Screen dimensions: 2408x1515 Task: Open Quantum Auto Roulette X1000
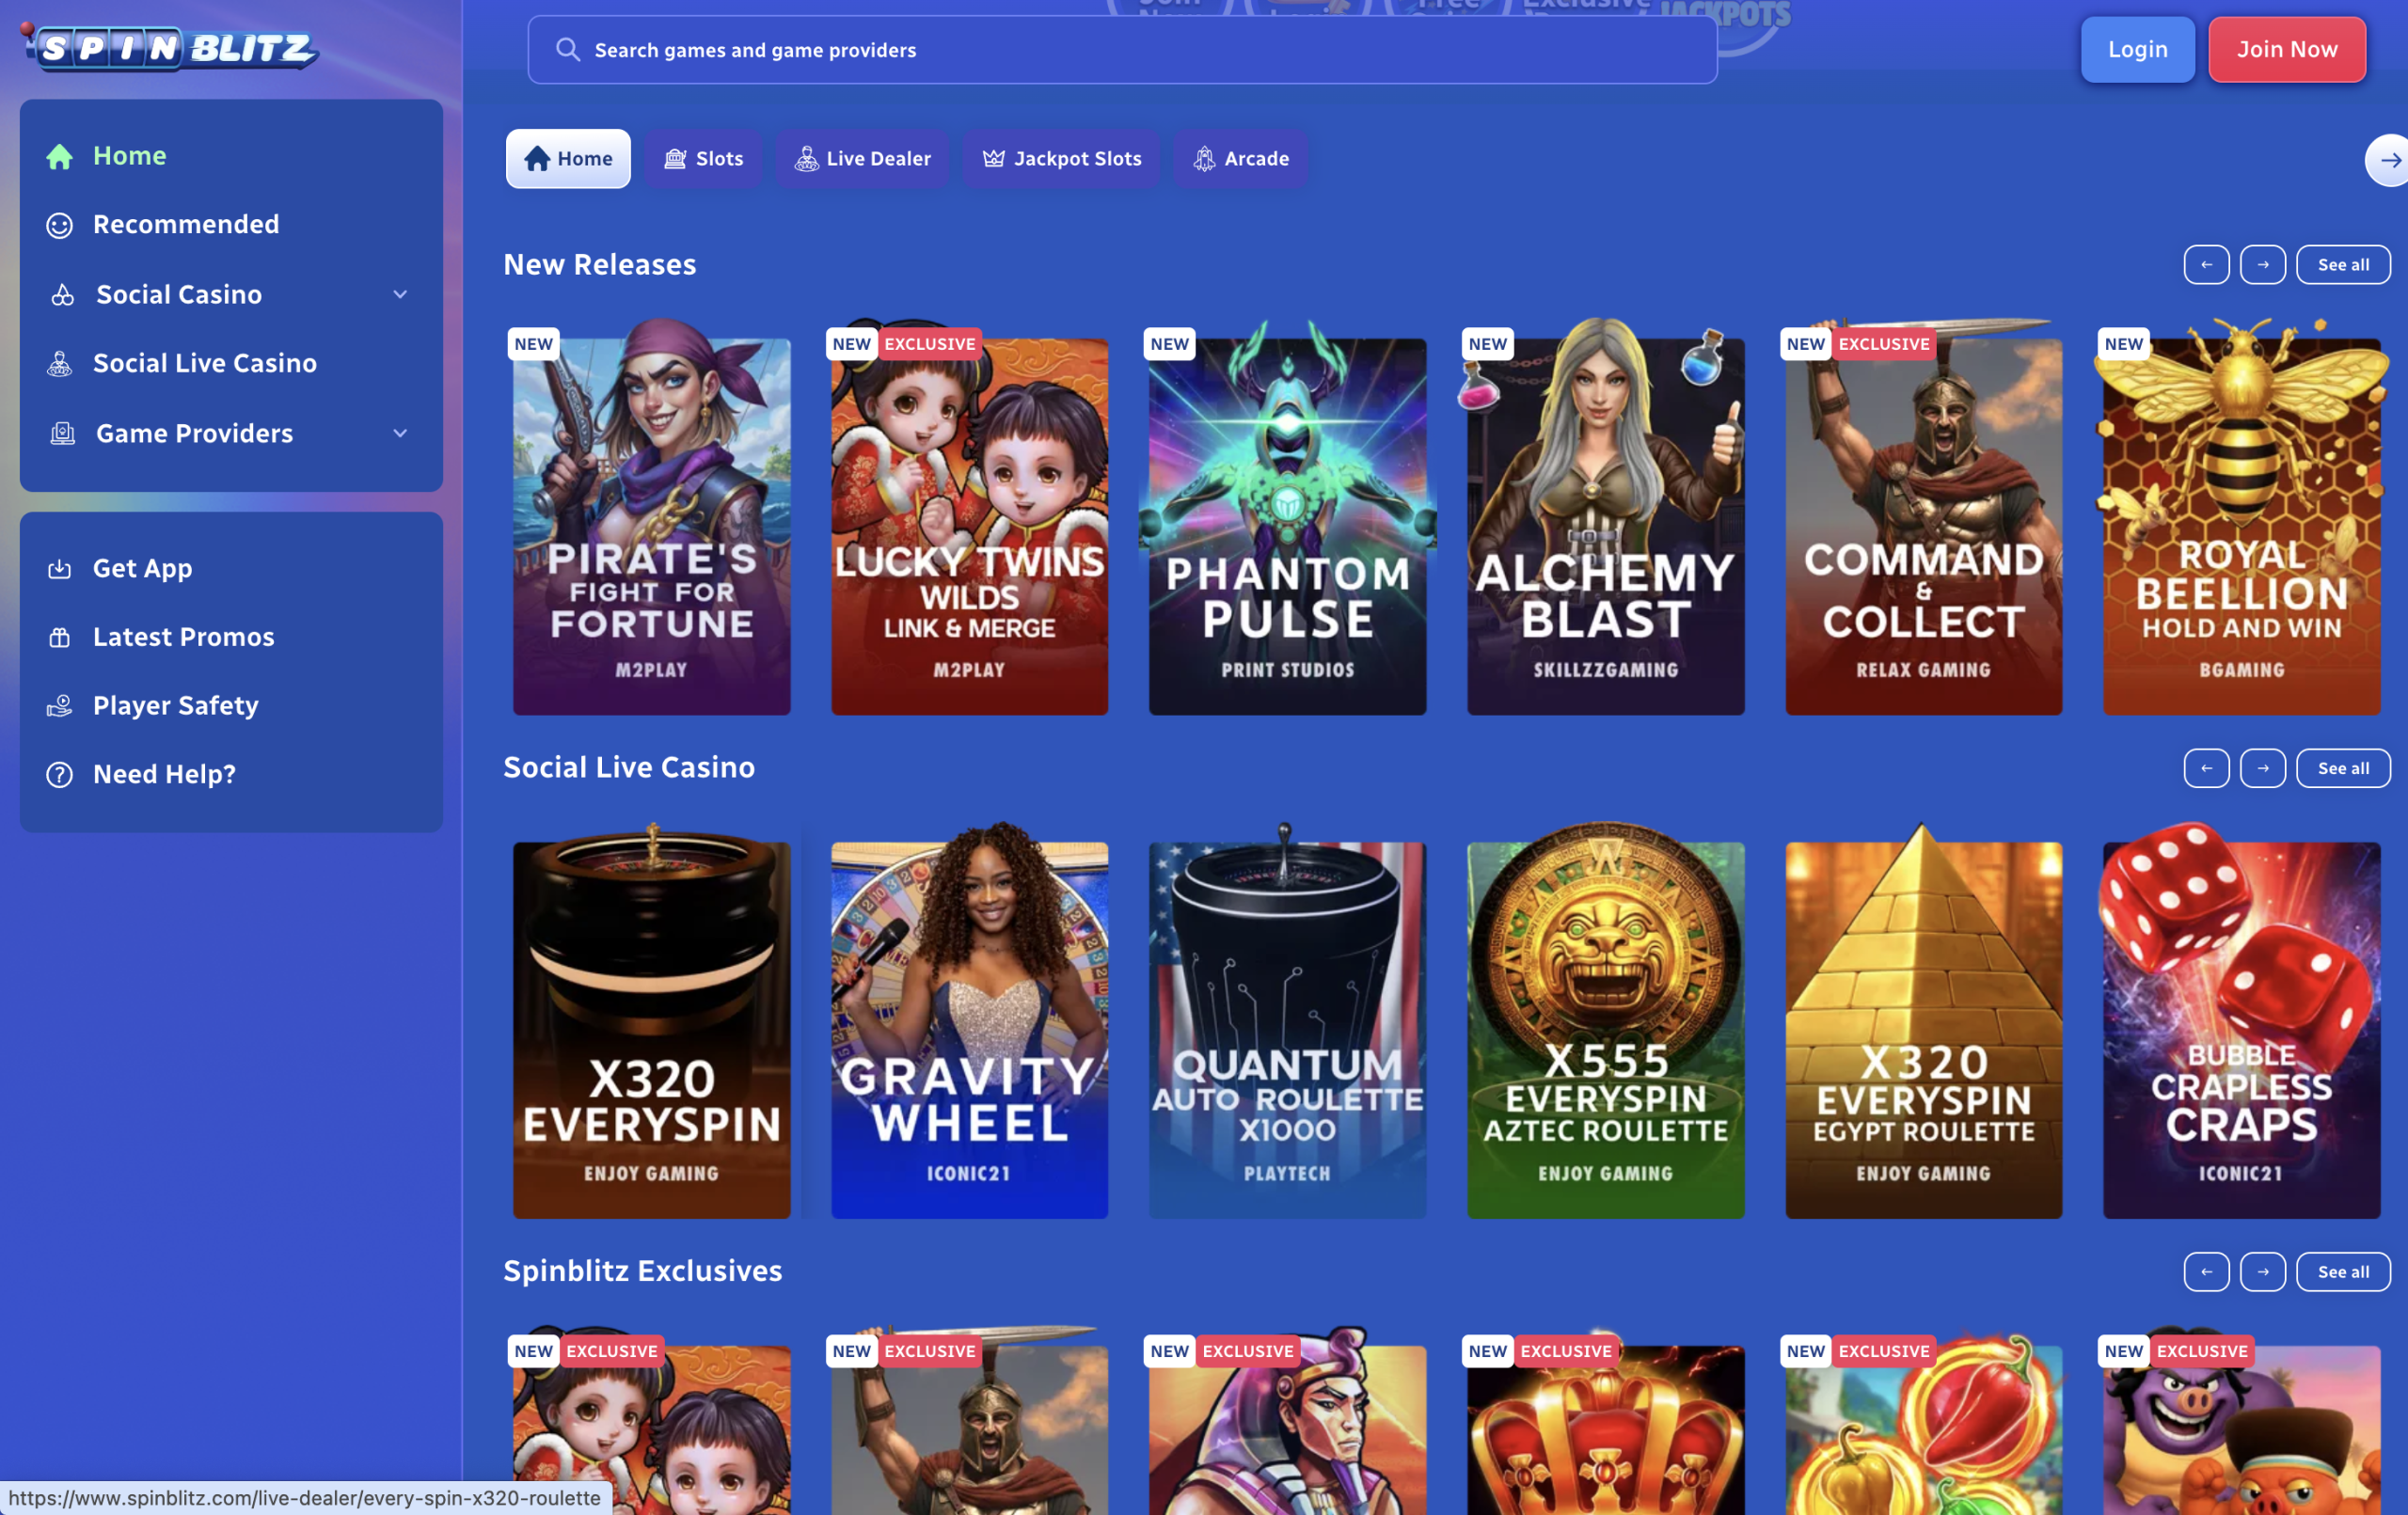pos(1287,1021)
